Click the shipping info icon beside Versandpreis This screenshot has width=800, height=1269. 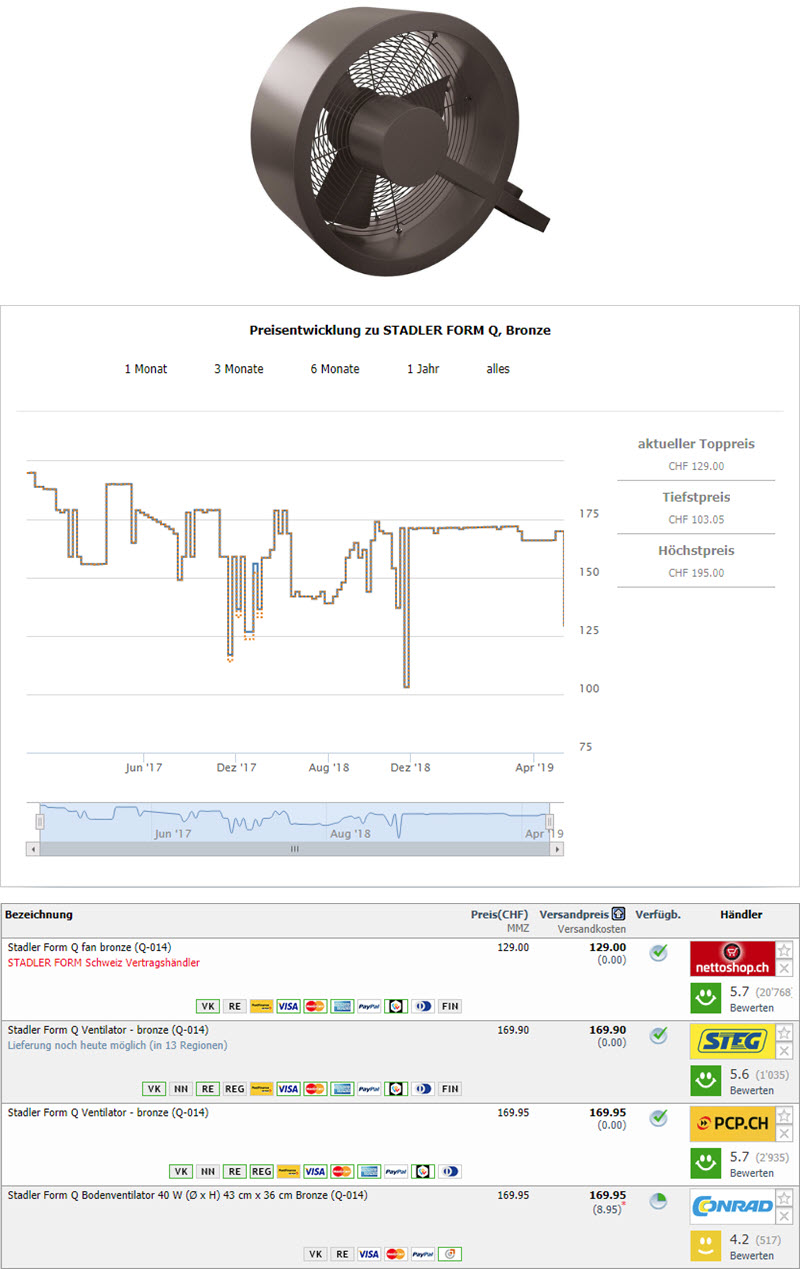pos(618,914)
